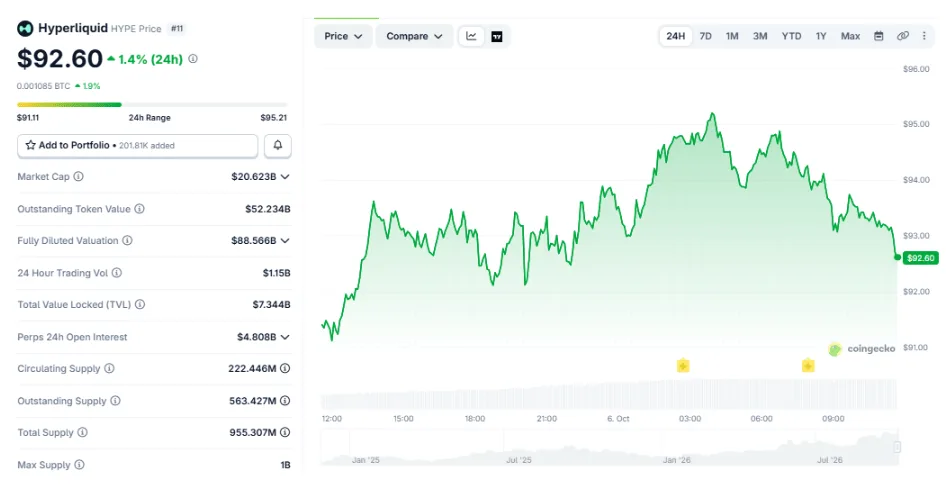Open the calendar date range picker
This screenshot has height=484, width=946.
click(878, 36)
